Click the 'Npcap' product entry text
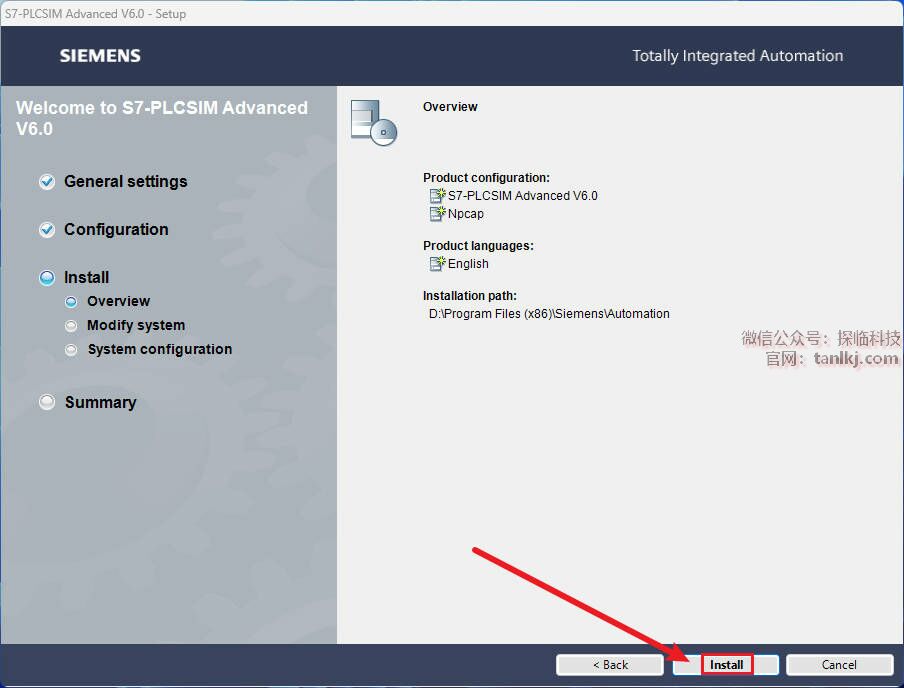904x688 pixels. [x=466, y=214]
